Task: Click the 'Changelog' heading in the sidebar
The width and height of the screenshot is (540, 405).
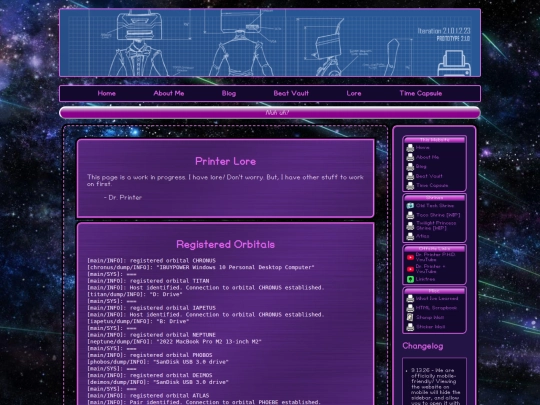Action: 423,346
